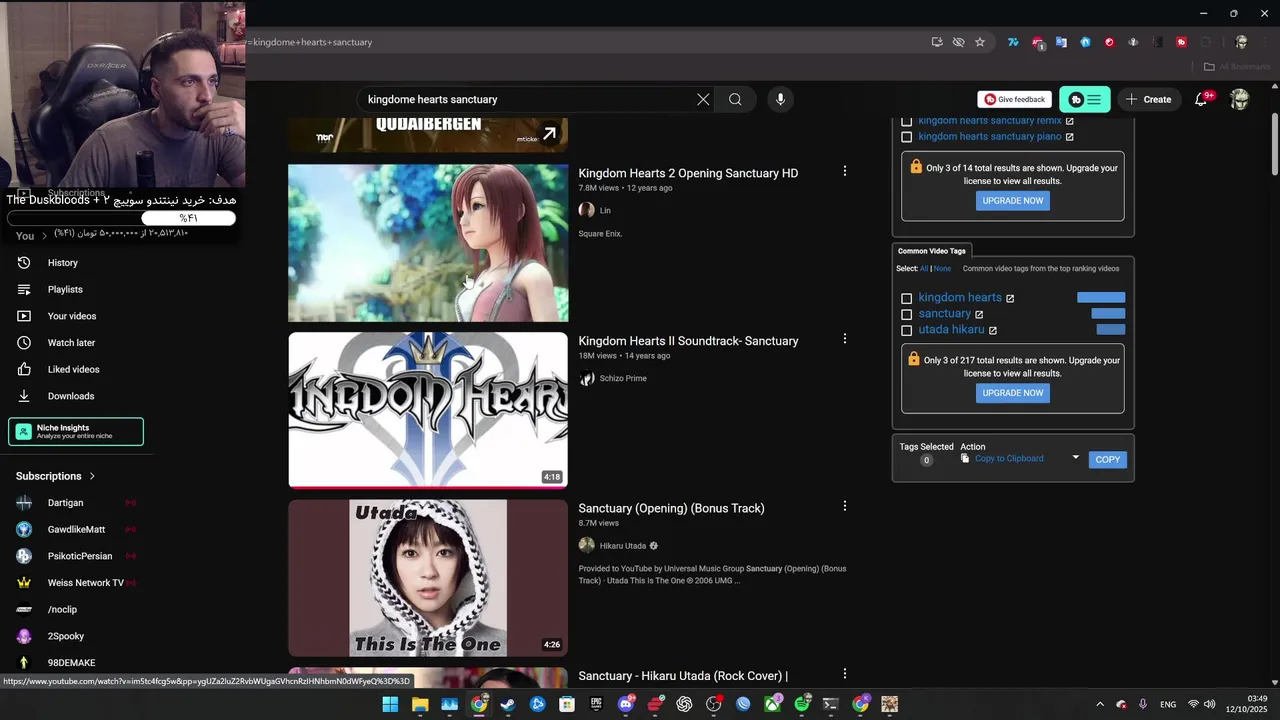Click the crossed-eye icon in address bar

pos(958,42)
